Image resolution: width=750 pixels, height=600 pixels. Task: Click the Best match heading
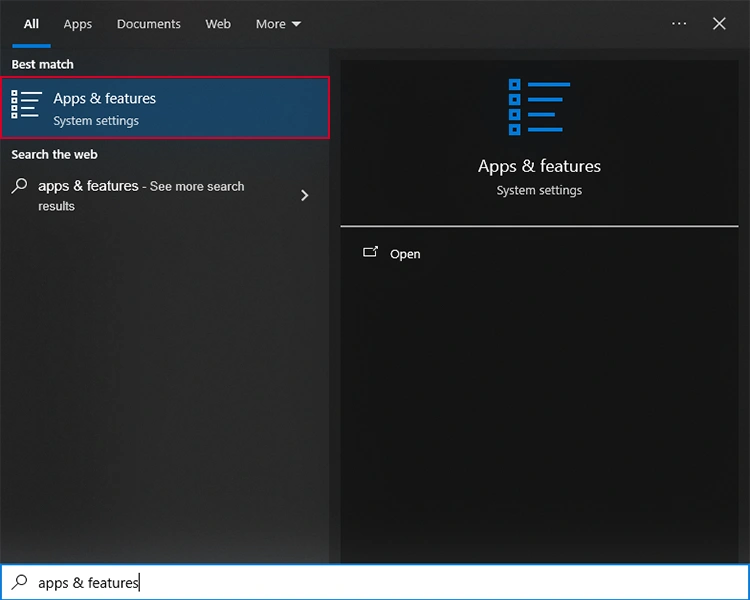click(43, 64)
